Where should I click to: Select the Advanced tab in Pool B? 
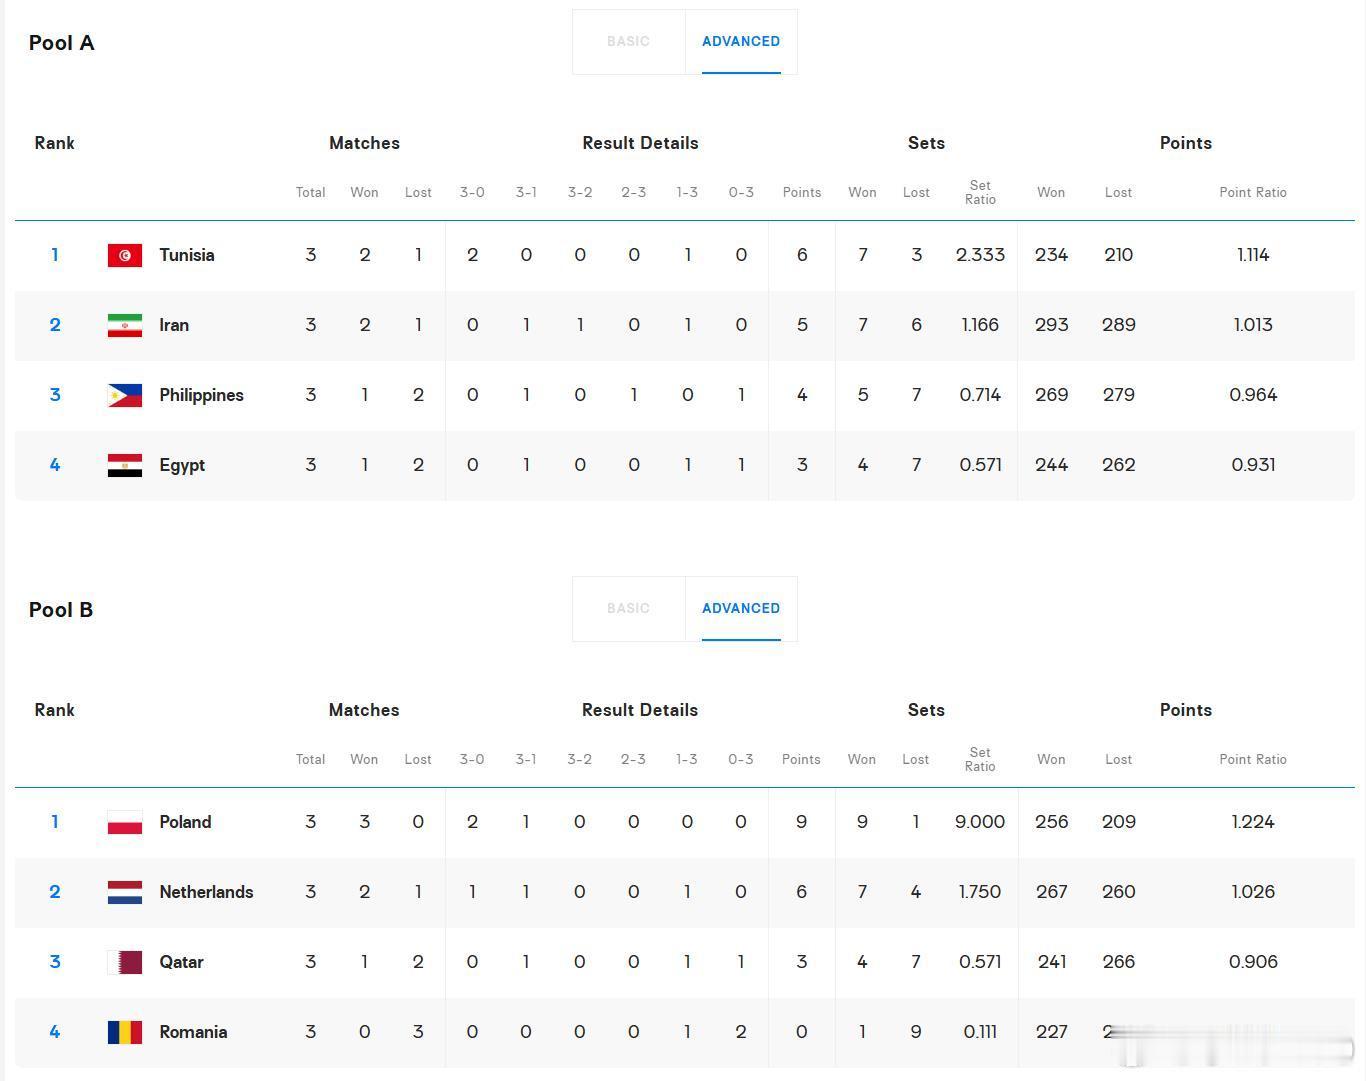[x=741, y=609]
